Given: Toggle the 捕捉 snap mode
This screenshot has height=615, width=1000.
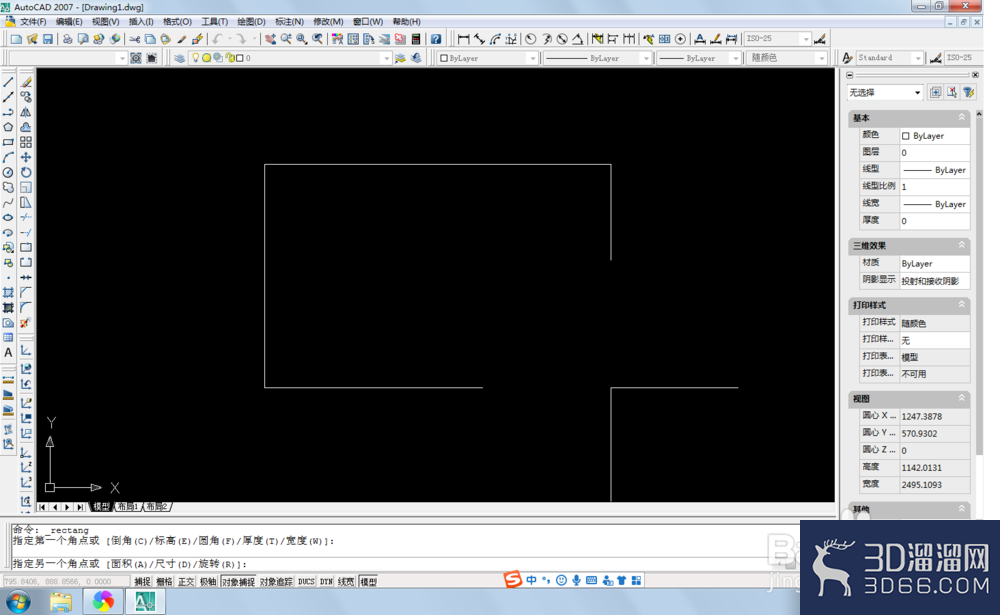Looking at the screenshot, I should pyautogui.click(x=142, y=582).
